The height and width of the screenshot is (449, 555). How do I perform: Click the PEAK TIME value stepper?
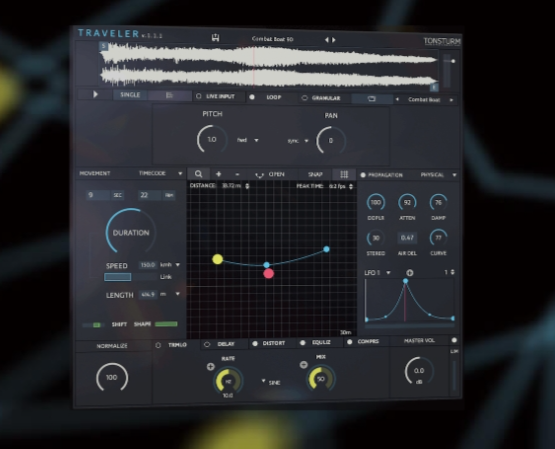pos(351,186)
